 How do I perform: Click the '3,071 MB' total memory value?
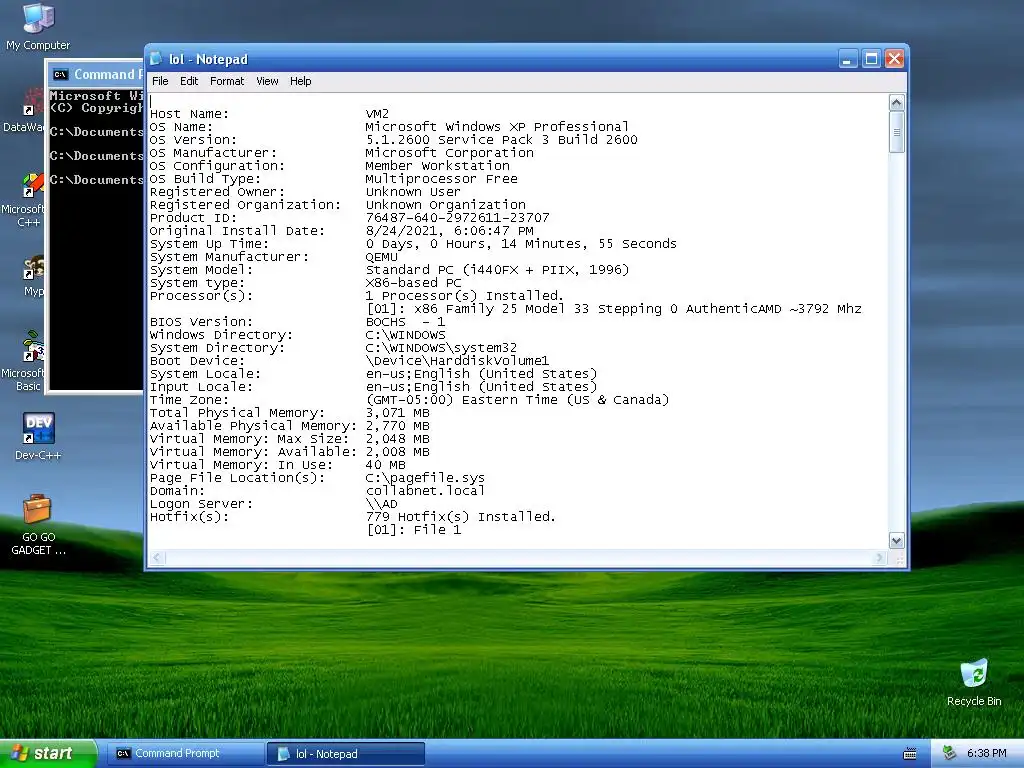point(397,413)
